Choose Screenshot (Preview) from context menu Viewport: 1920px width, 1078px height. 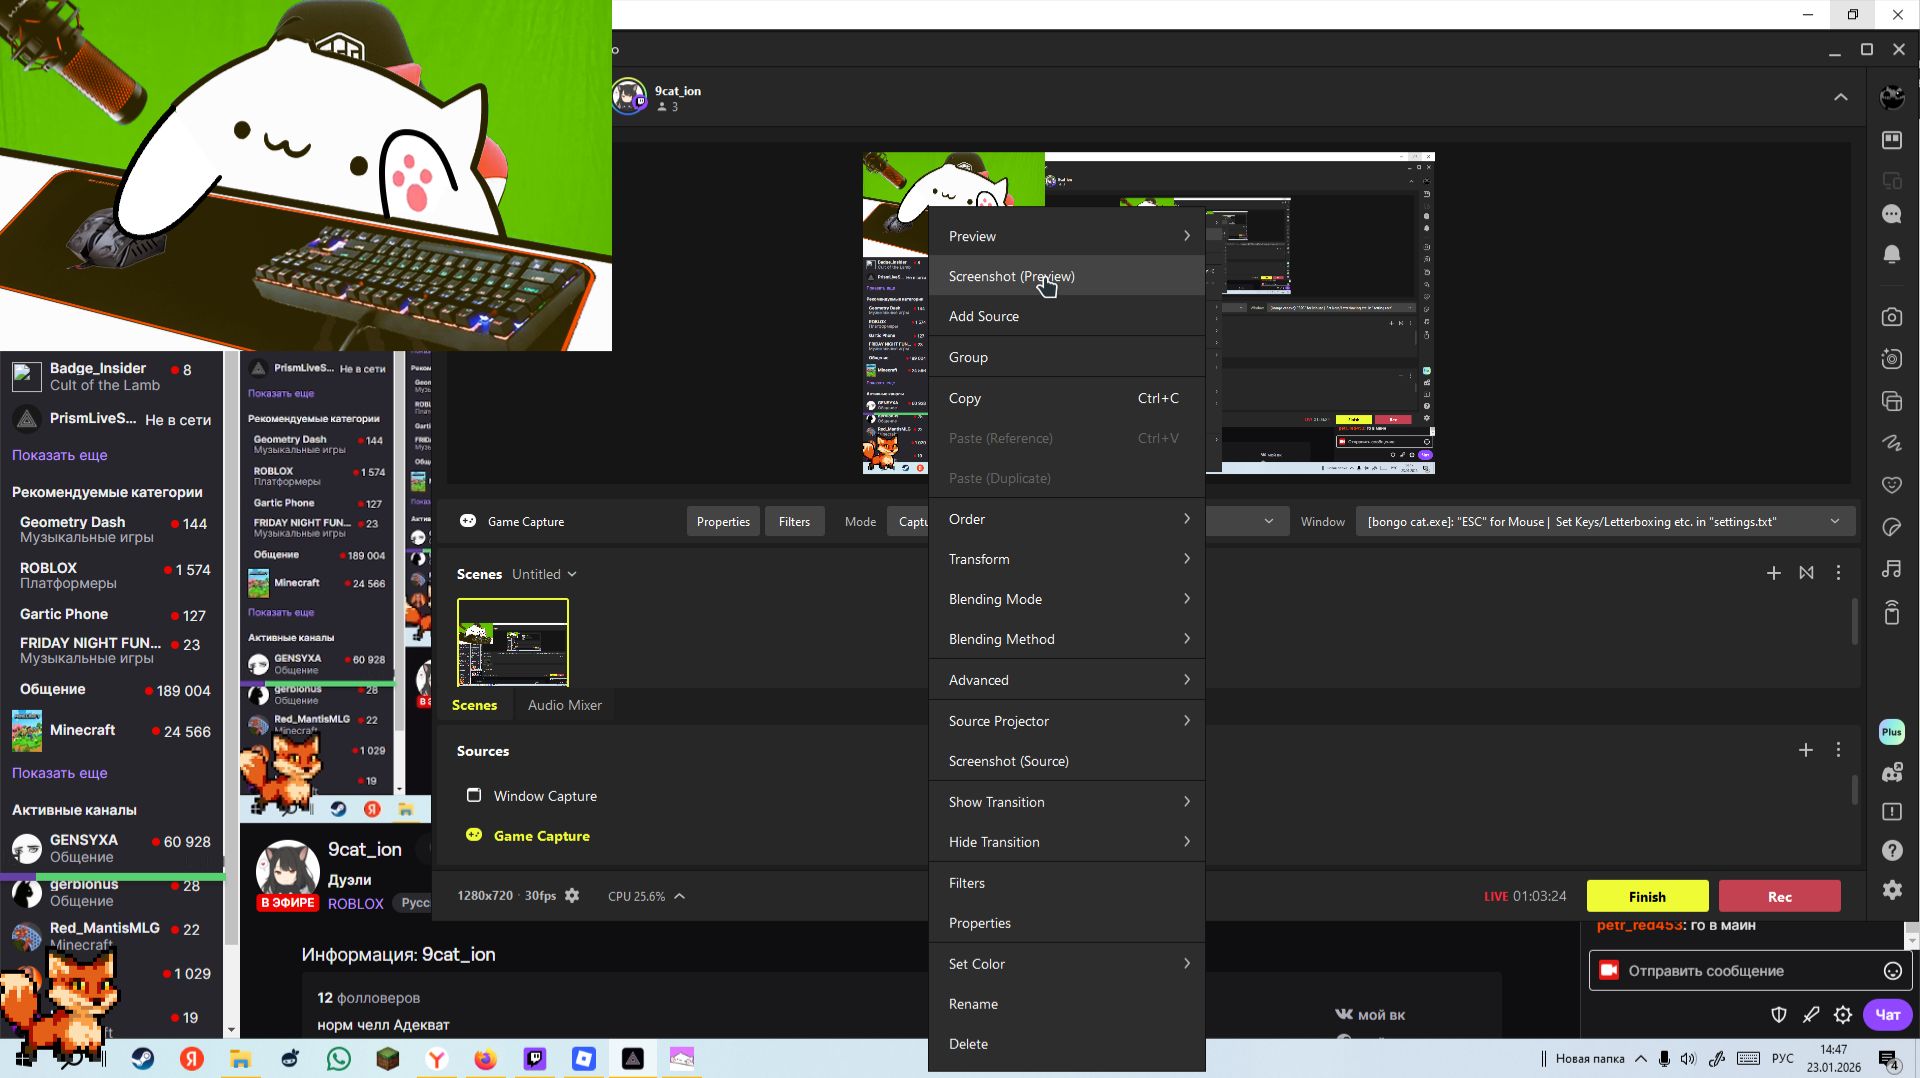point(1067,276)
